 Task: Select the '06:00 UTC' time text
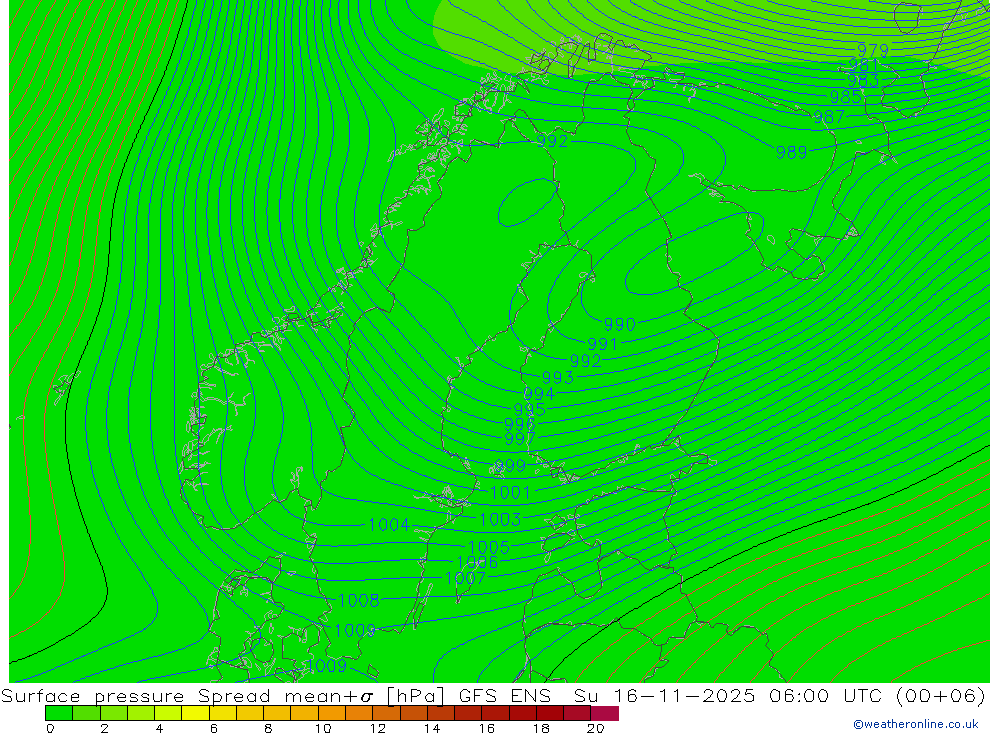825,695
